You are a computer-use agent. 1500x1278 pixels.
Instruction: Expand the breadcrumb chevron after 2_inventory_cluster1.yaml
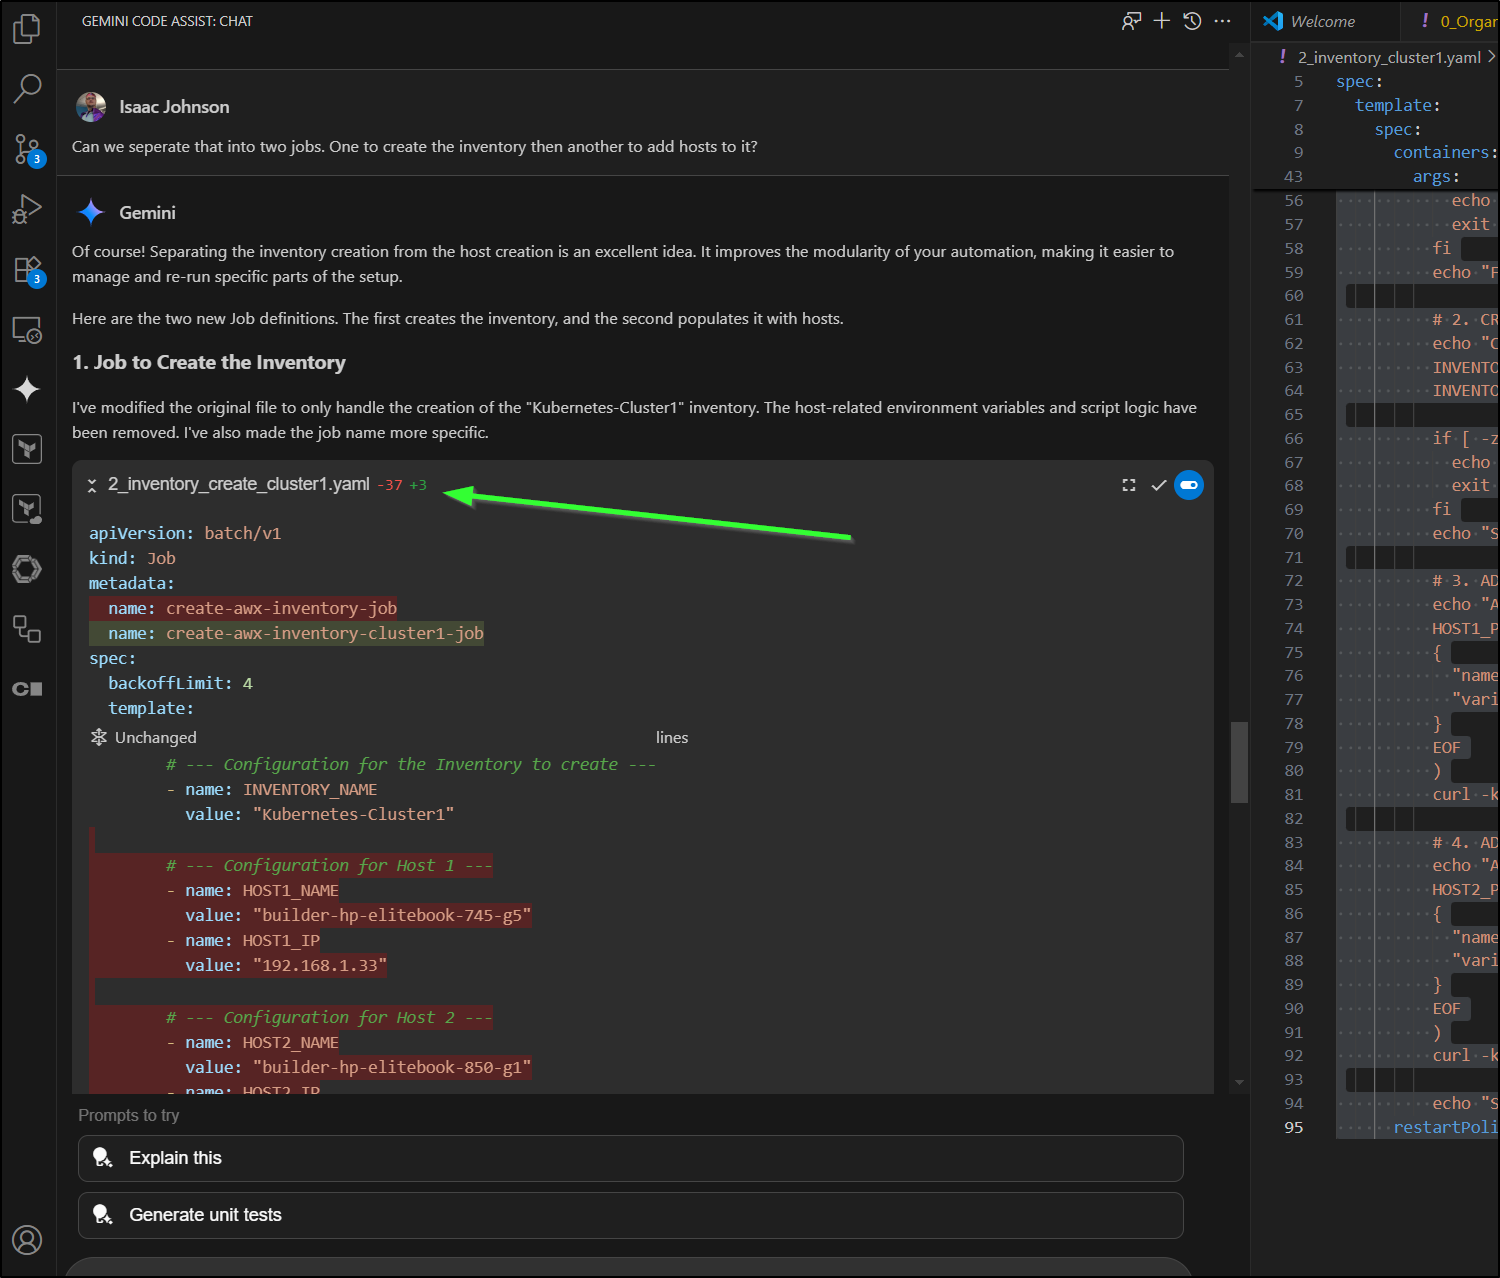(1492, 57)
